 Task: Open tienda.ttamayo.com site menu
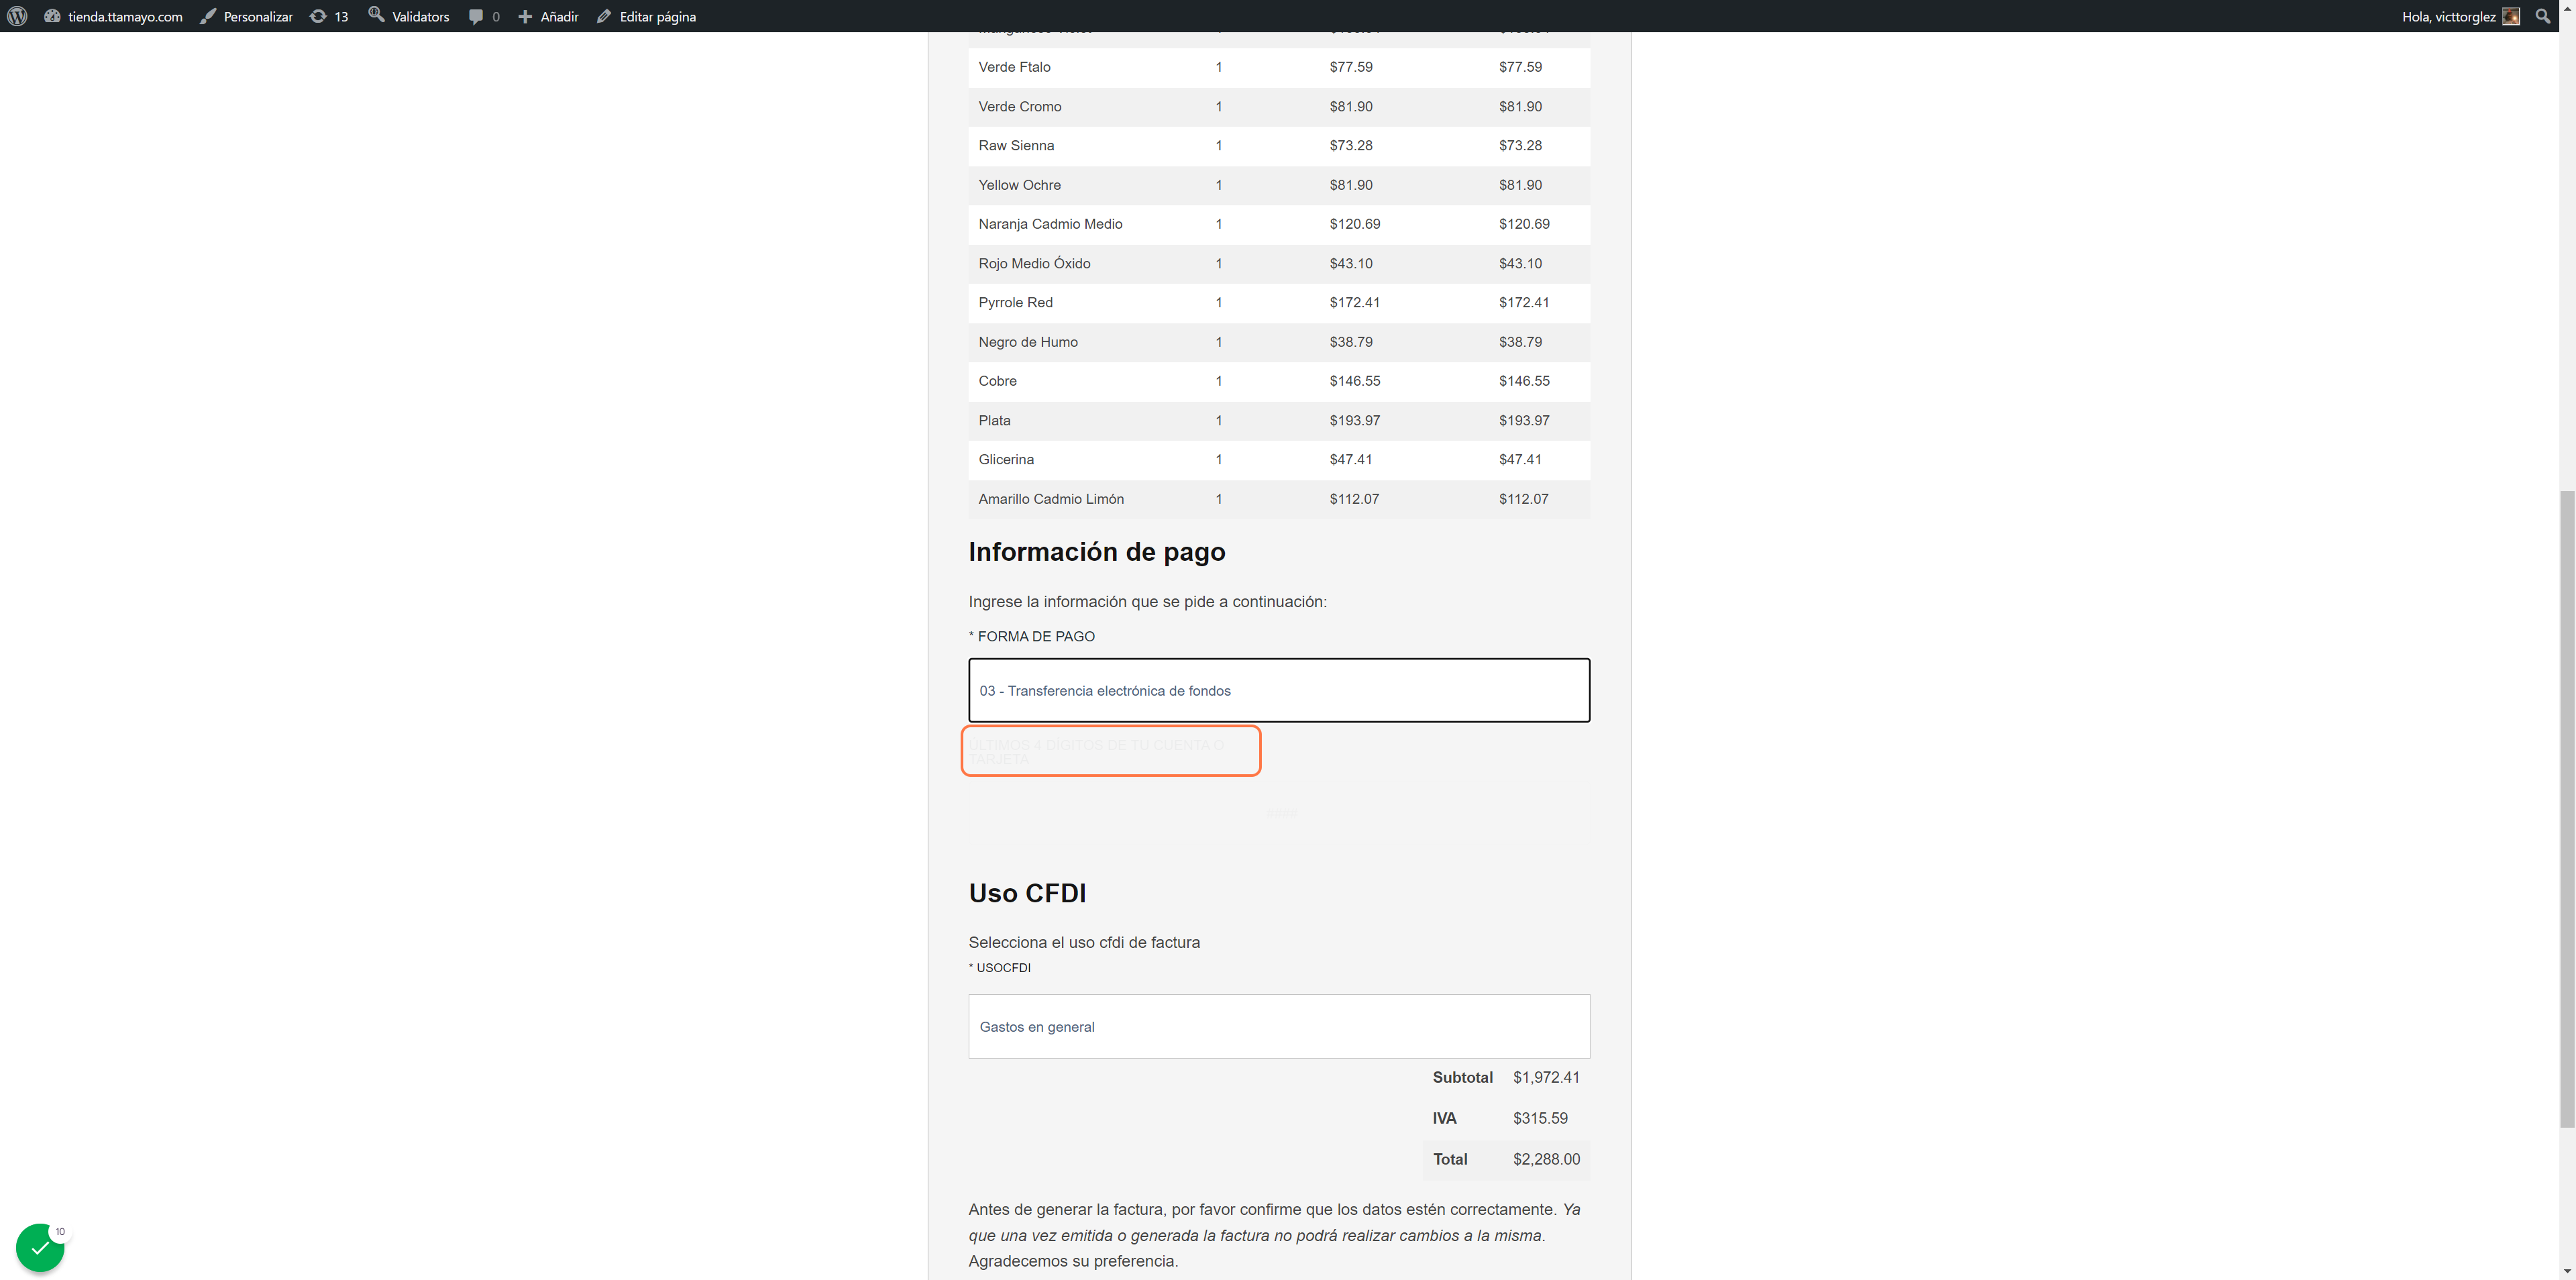pyautogui.click(x=113, y=16)
